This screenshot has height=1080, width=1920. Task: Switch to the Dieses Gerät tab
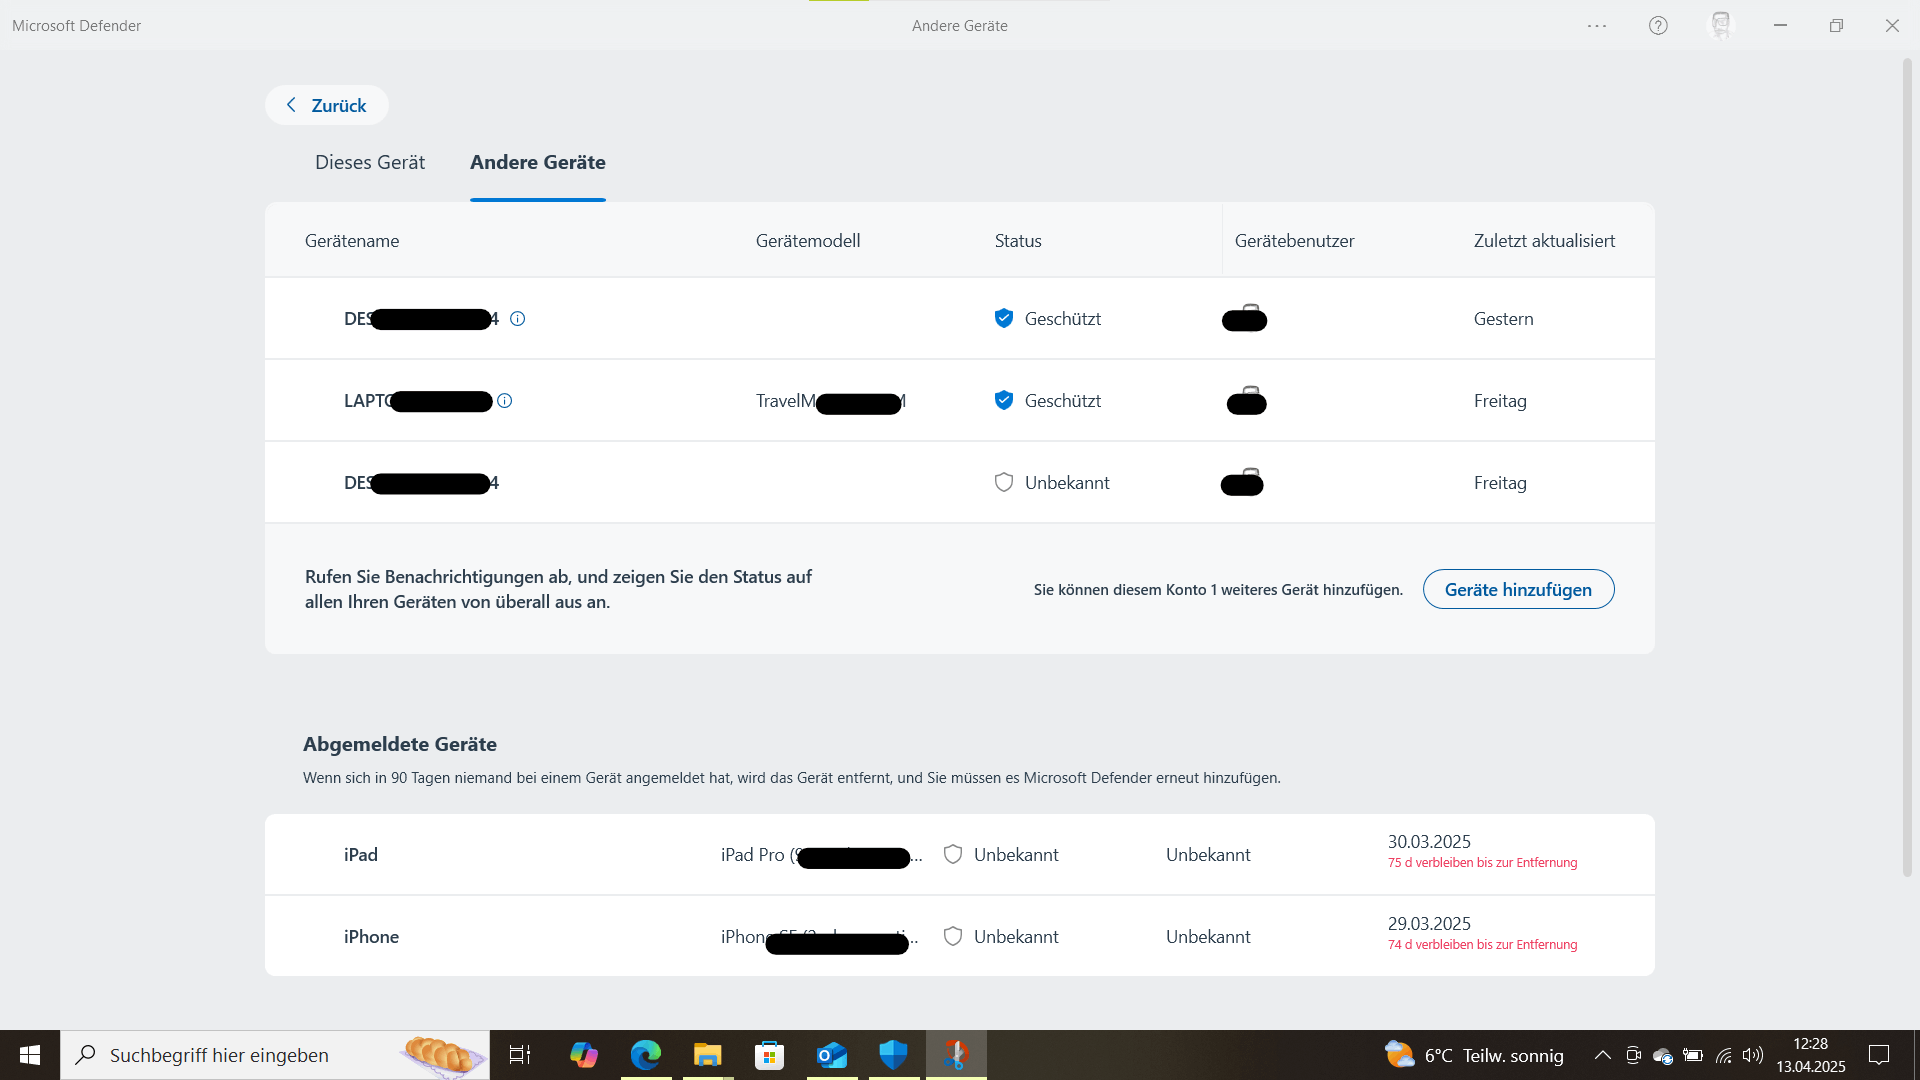coord(370,162)
